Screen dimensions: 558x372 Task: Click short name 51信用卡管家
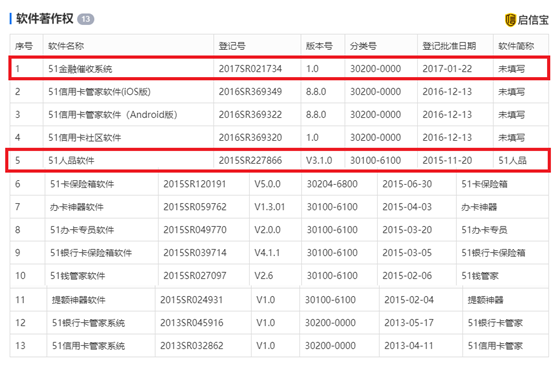pos(495,346)
